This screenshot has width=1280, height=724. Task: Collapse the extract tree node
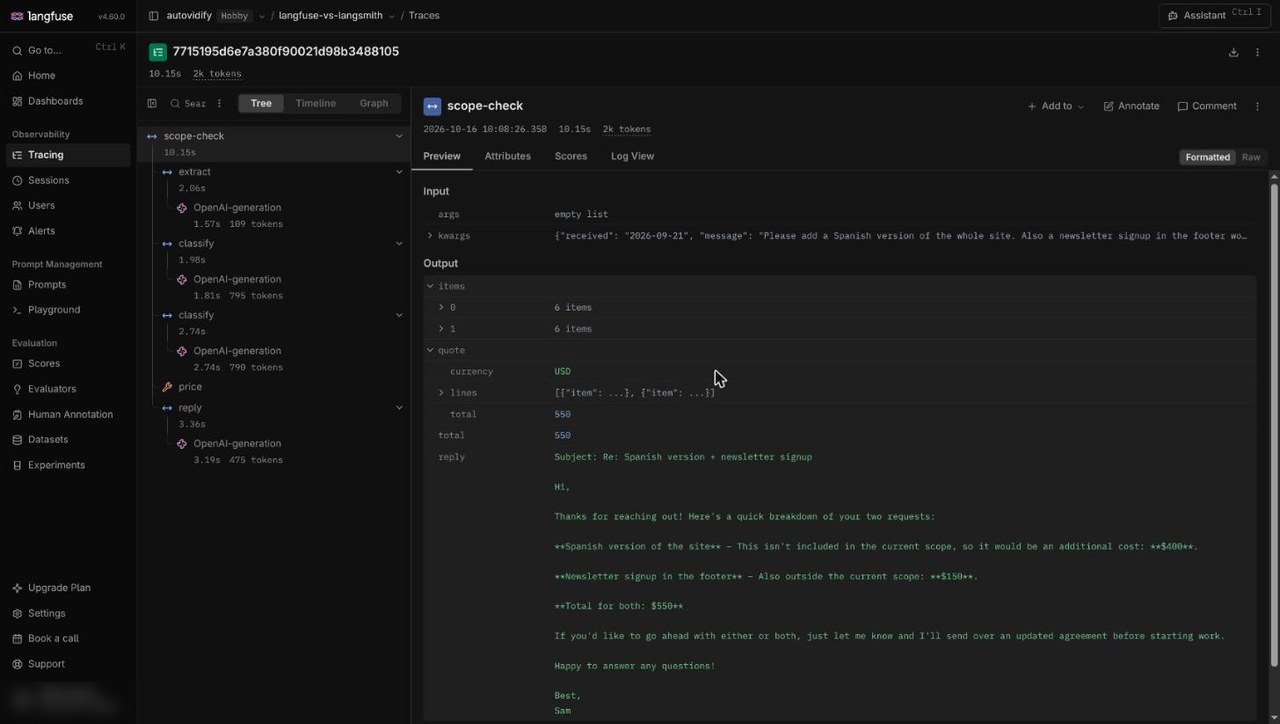click(399, 172)
